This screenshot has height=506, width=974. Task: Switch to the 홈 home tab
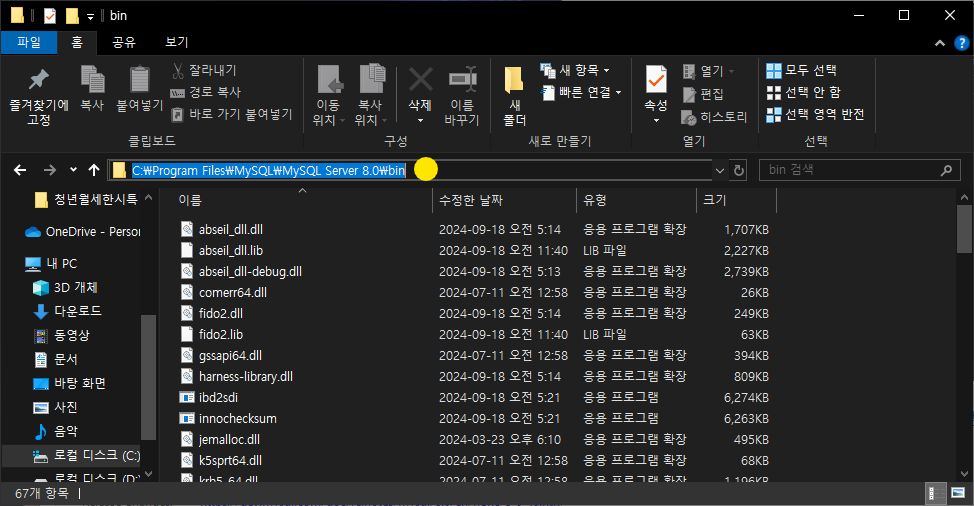click(77, 42)
